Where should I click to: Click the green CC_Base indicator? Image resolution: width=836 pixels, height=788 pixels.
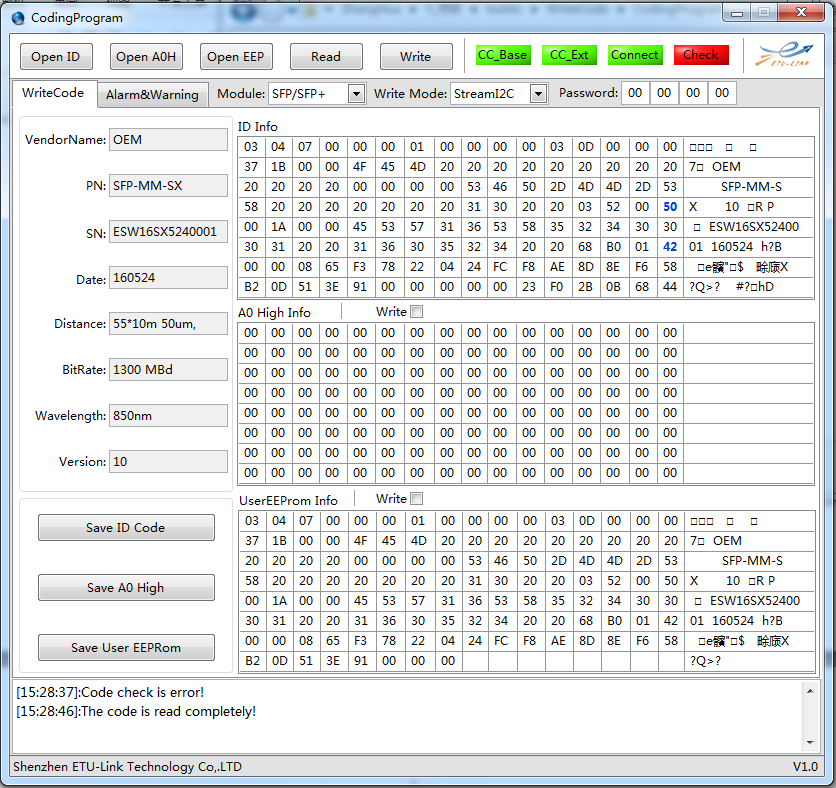click(503, 55)
